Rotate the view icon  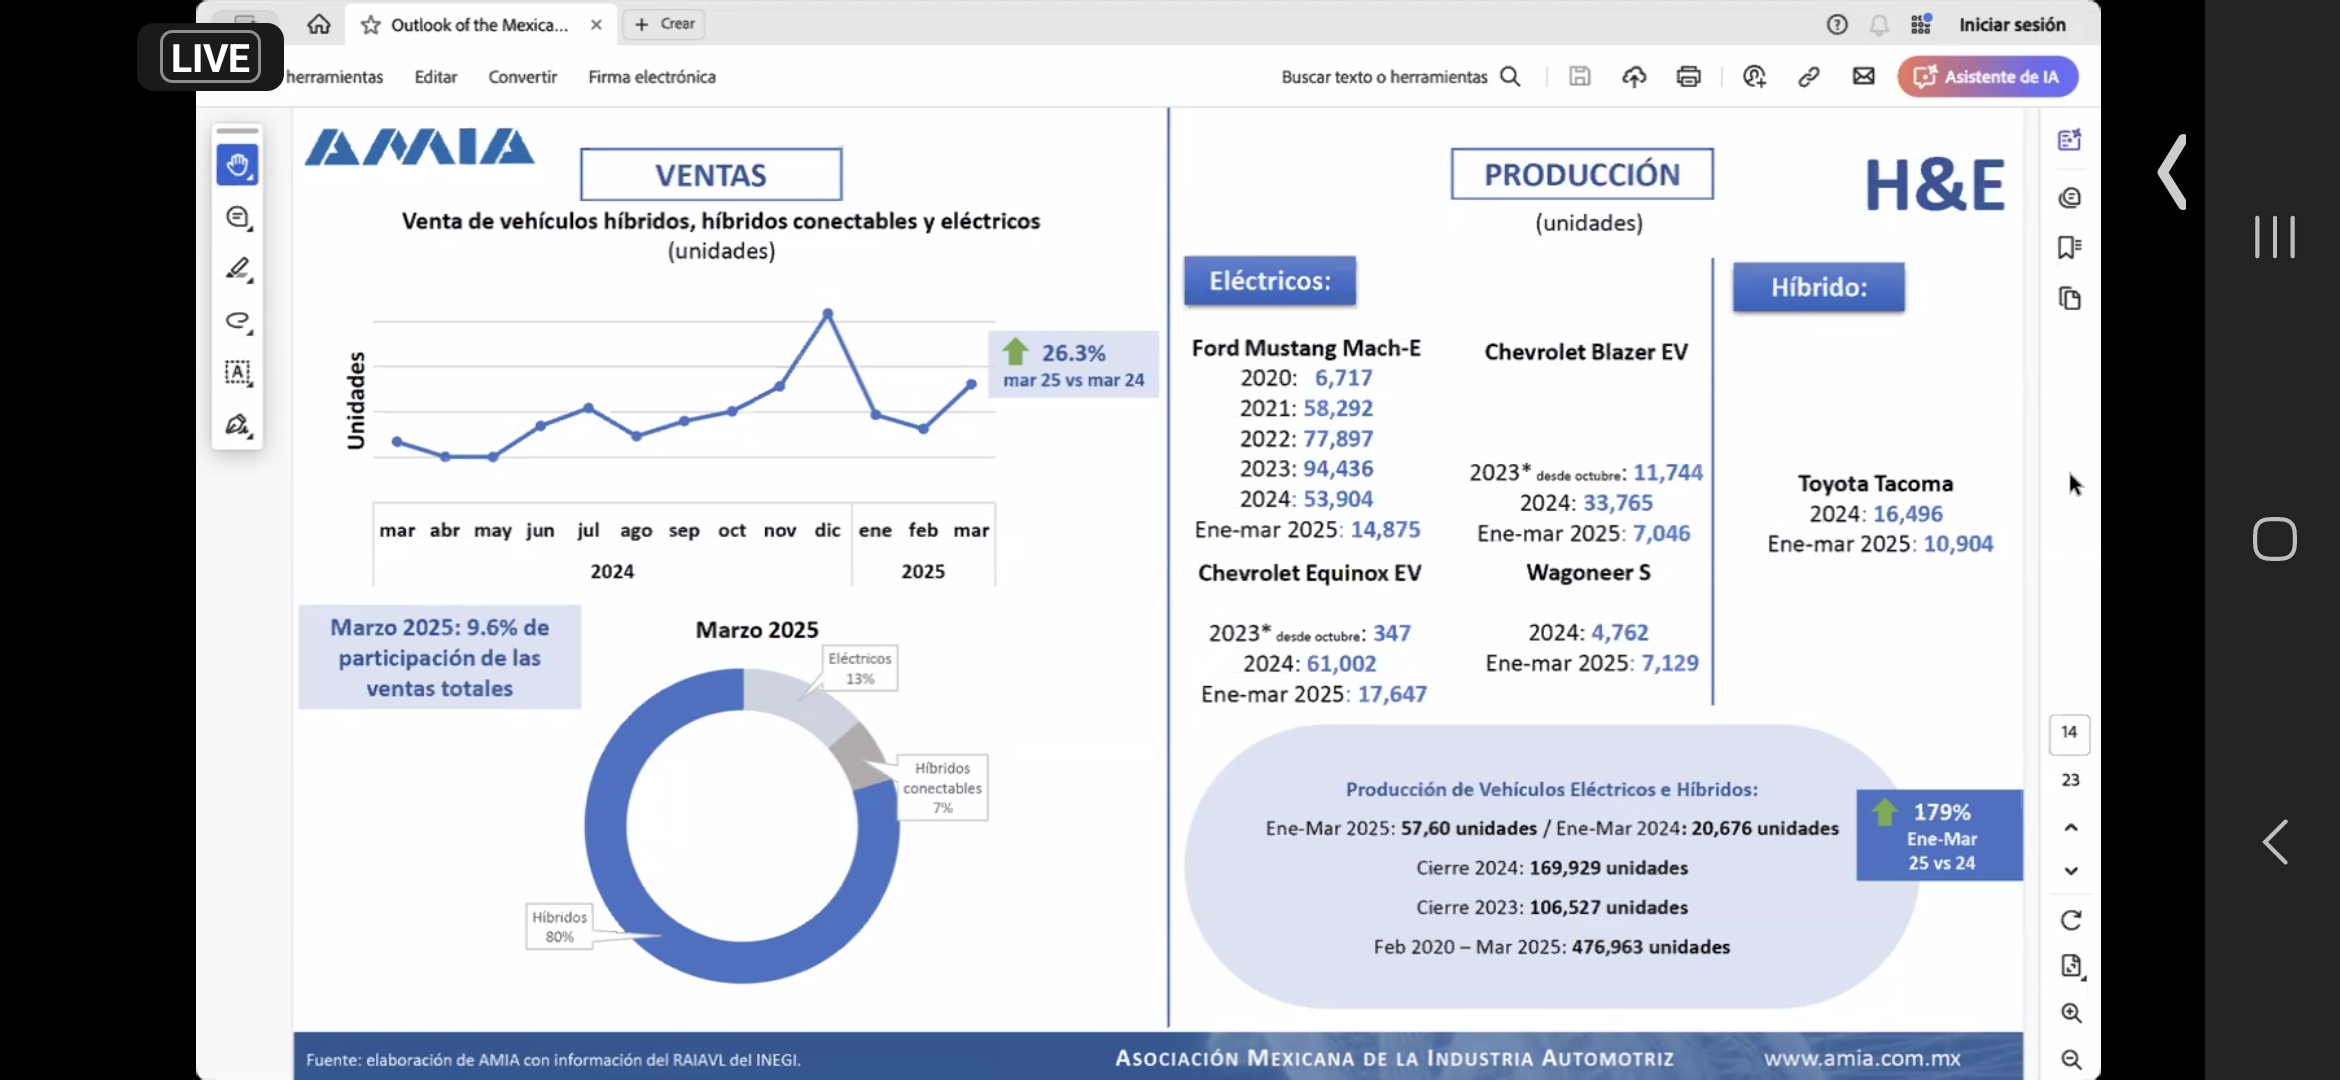click(x=2071, y=920)
